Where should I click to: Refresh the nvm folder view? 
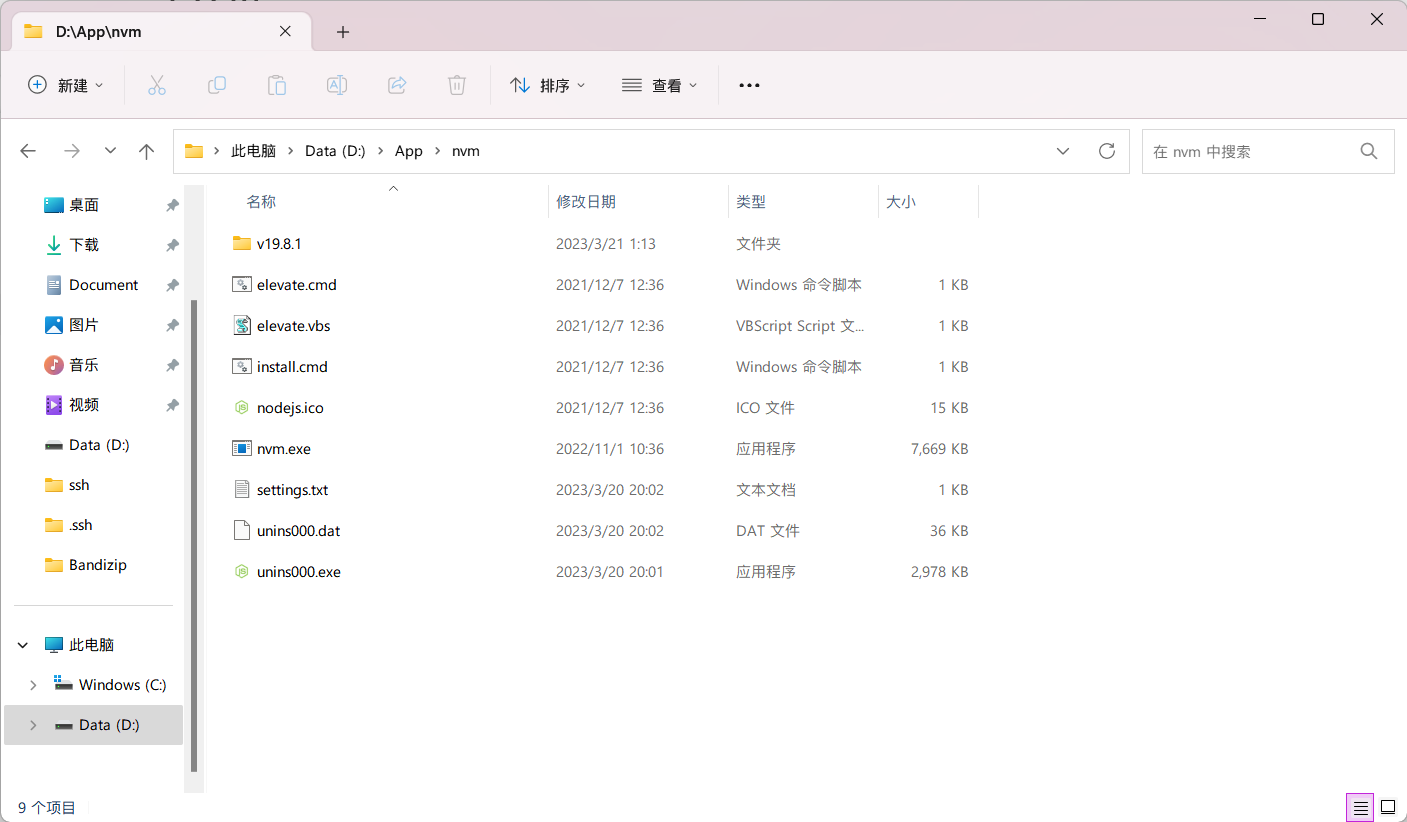pos(1107,151)
